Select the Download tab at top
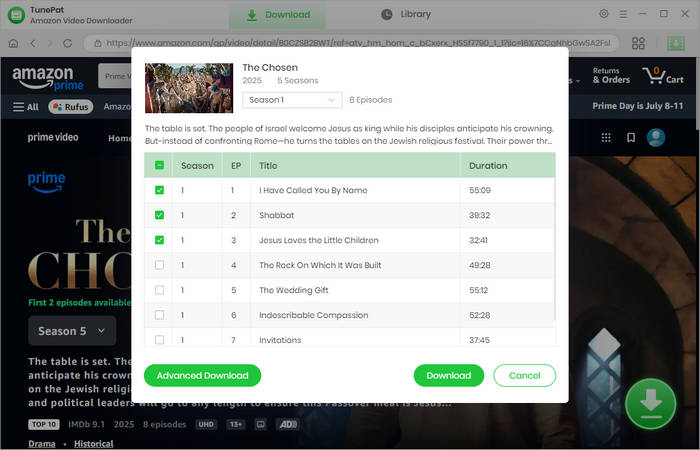The image size is (700, 450). [278, 15]
